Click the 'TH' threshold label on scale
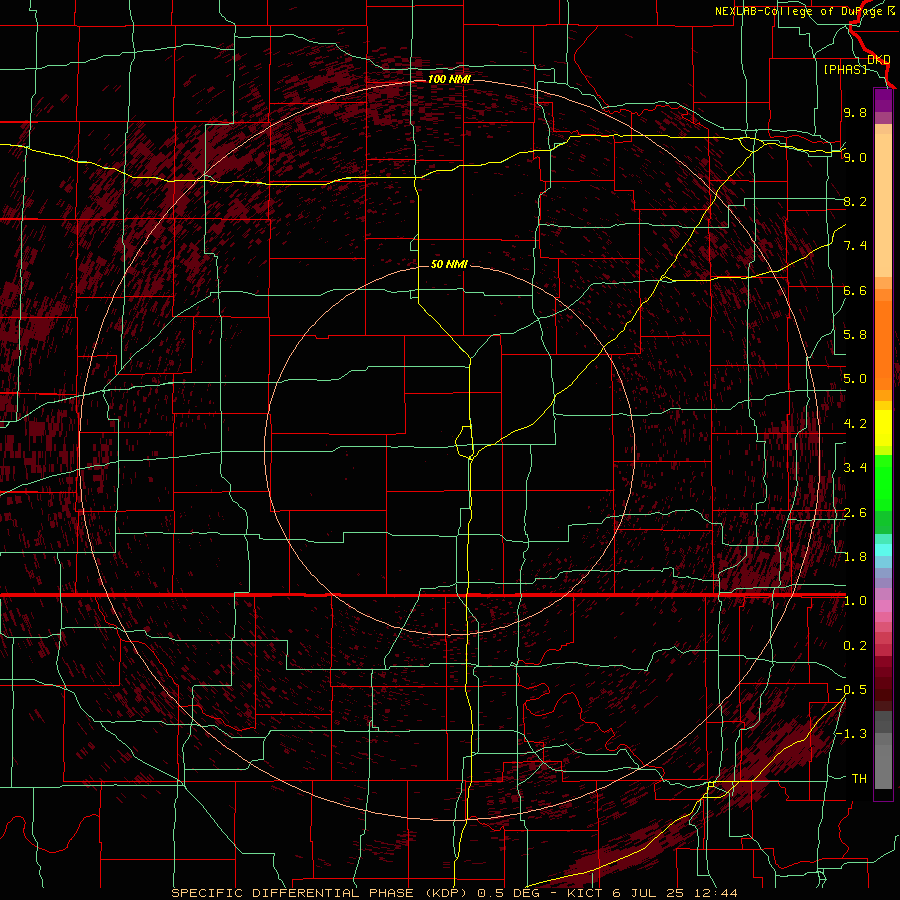Image resolution: width=900 pixels, height=900 pixels. click(859, 779)
